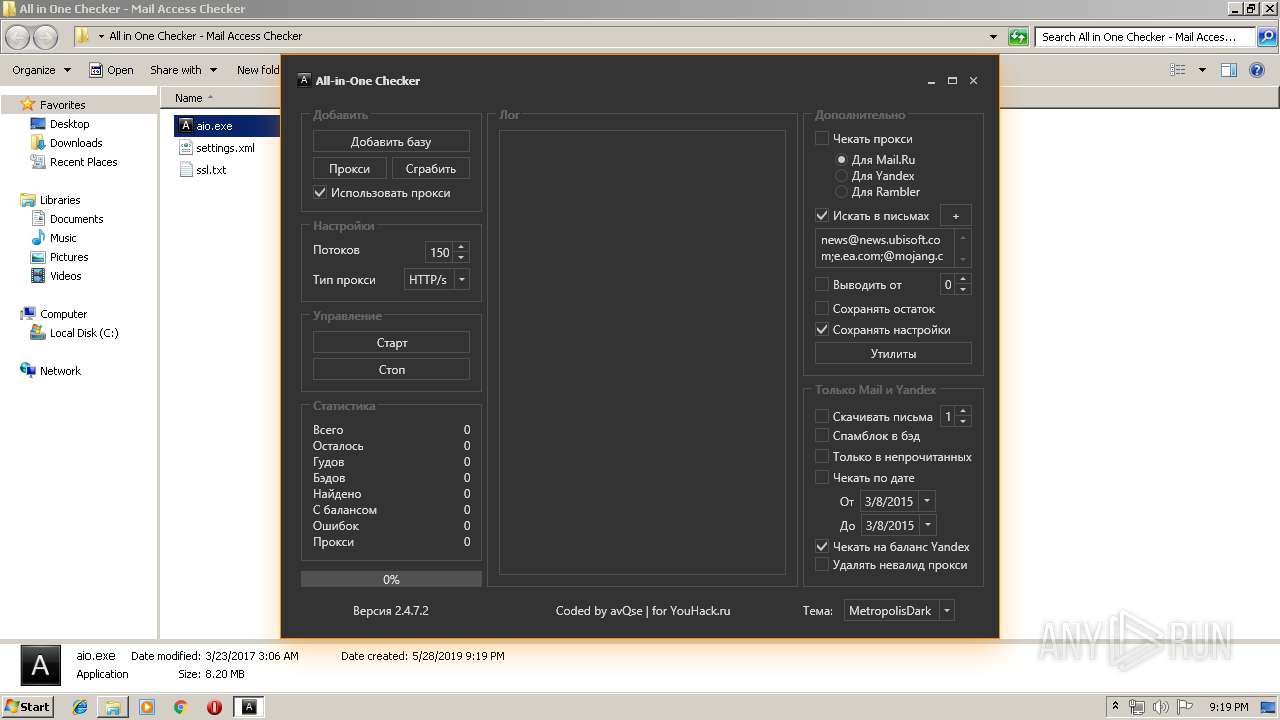Click the plus button beside Искать в письмах
Image resolution: width=1280 pixels, height=720 pixels.
tap(955, 216)
